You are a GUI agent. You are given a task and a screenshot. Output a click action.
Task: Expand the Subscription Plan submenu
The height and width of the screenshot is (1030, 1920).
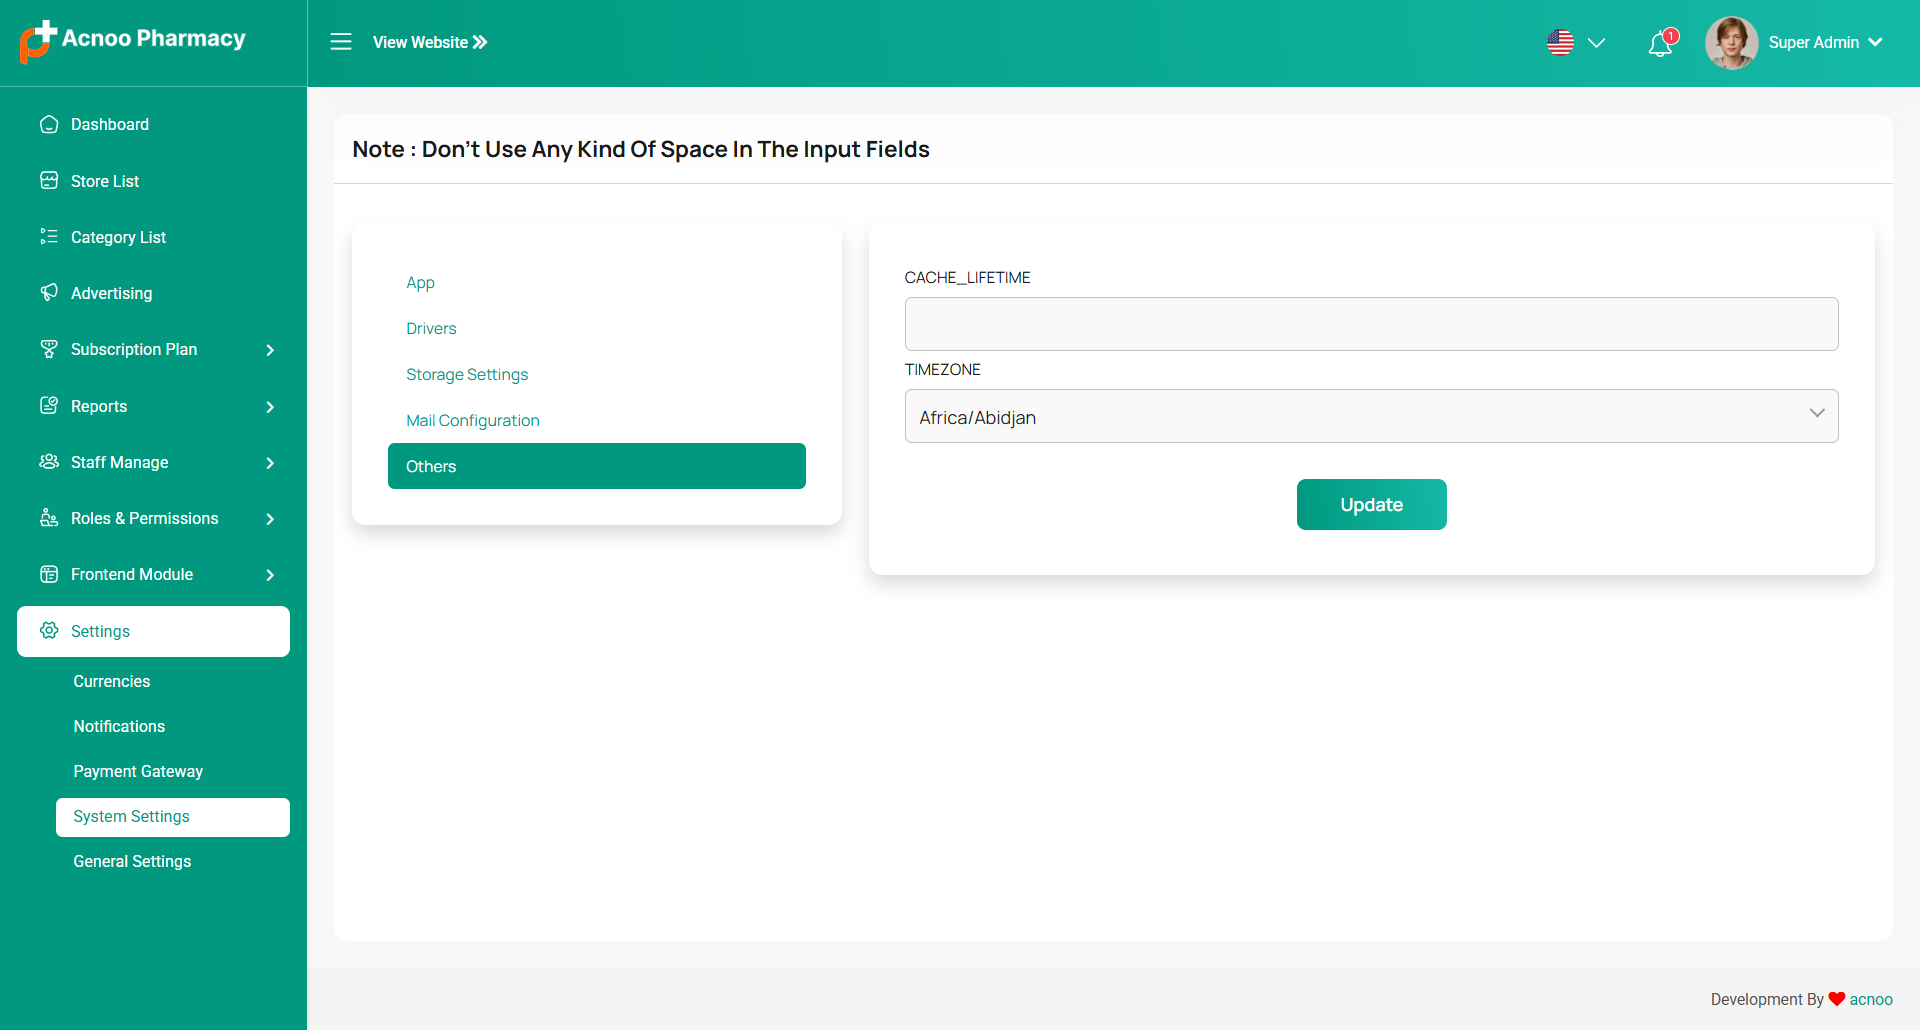[x=270, y=350]
